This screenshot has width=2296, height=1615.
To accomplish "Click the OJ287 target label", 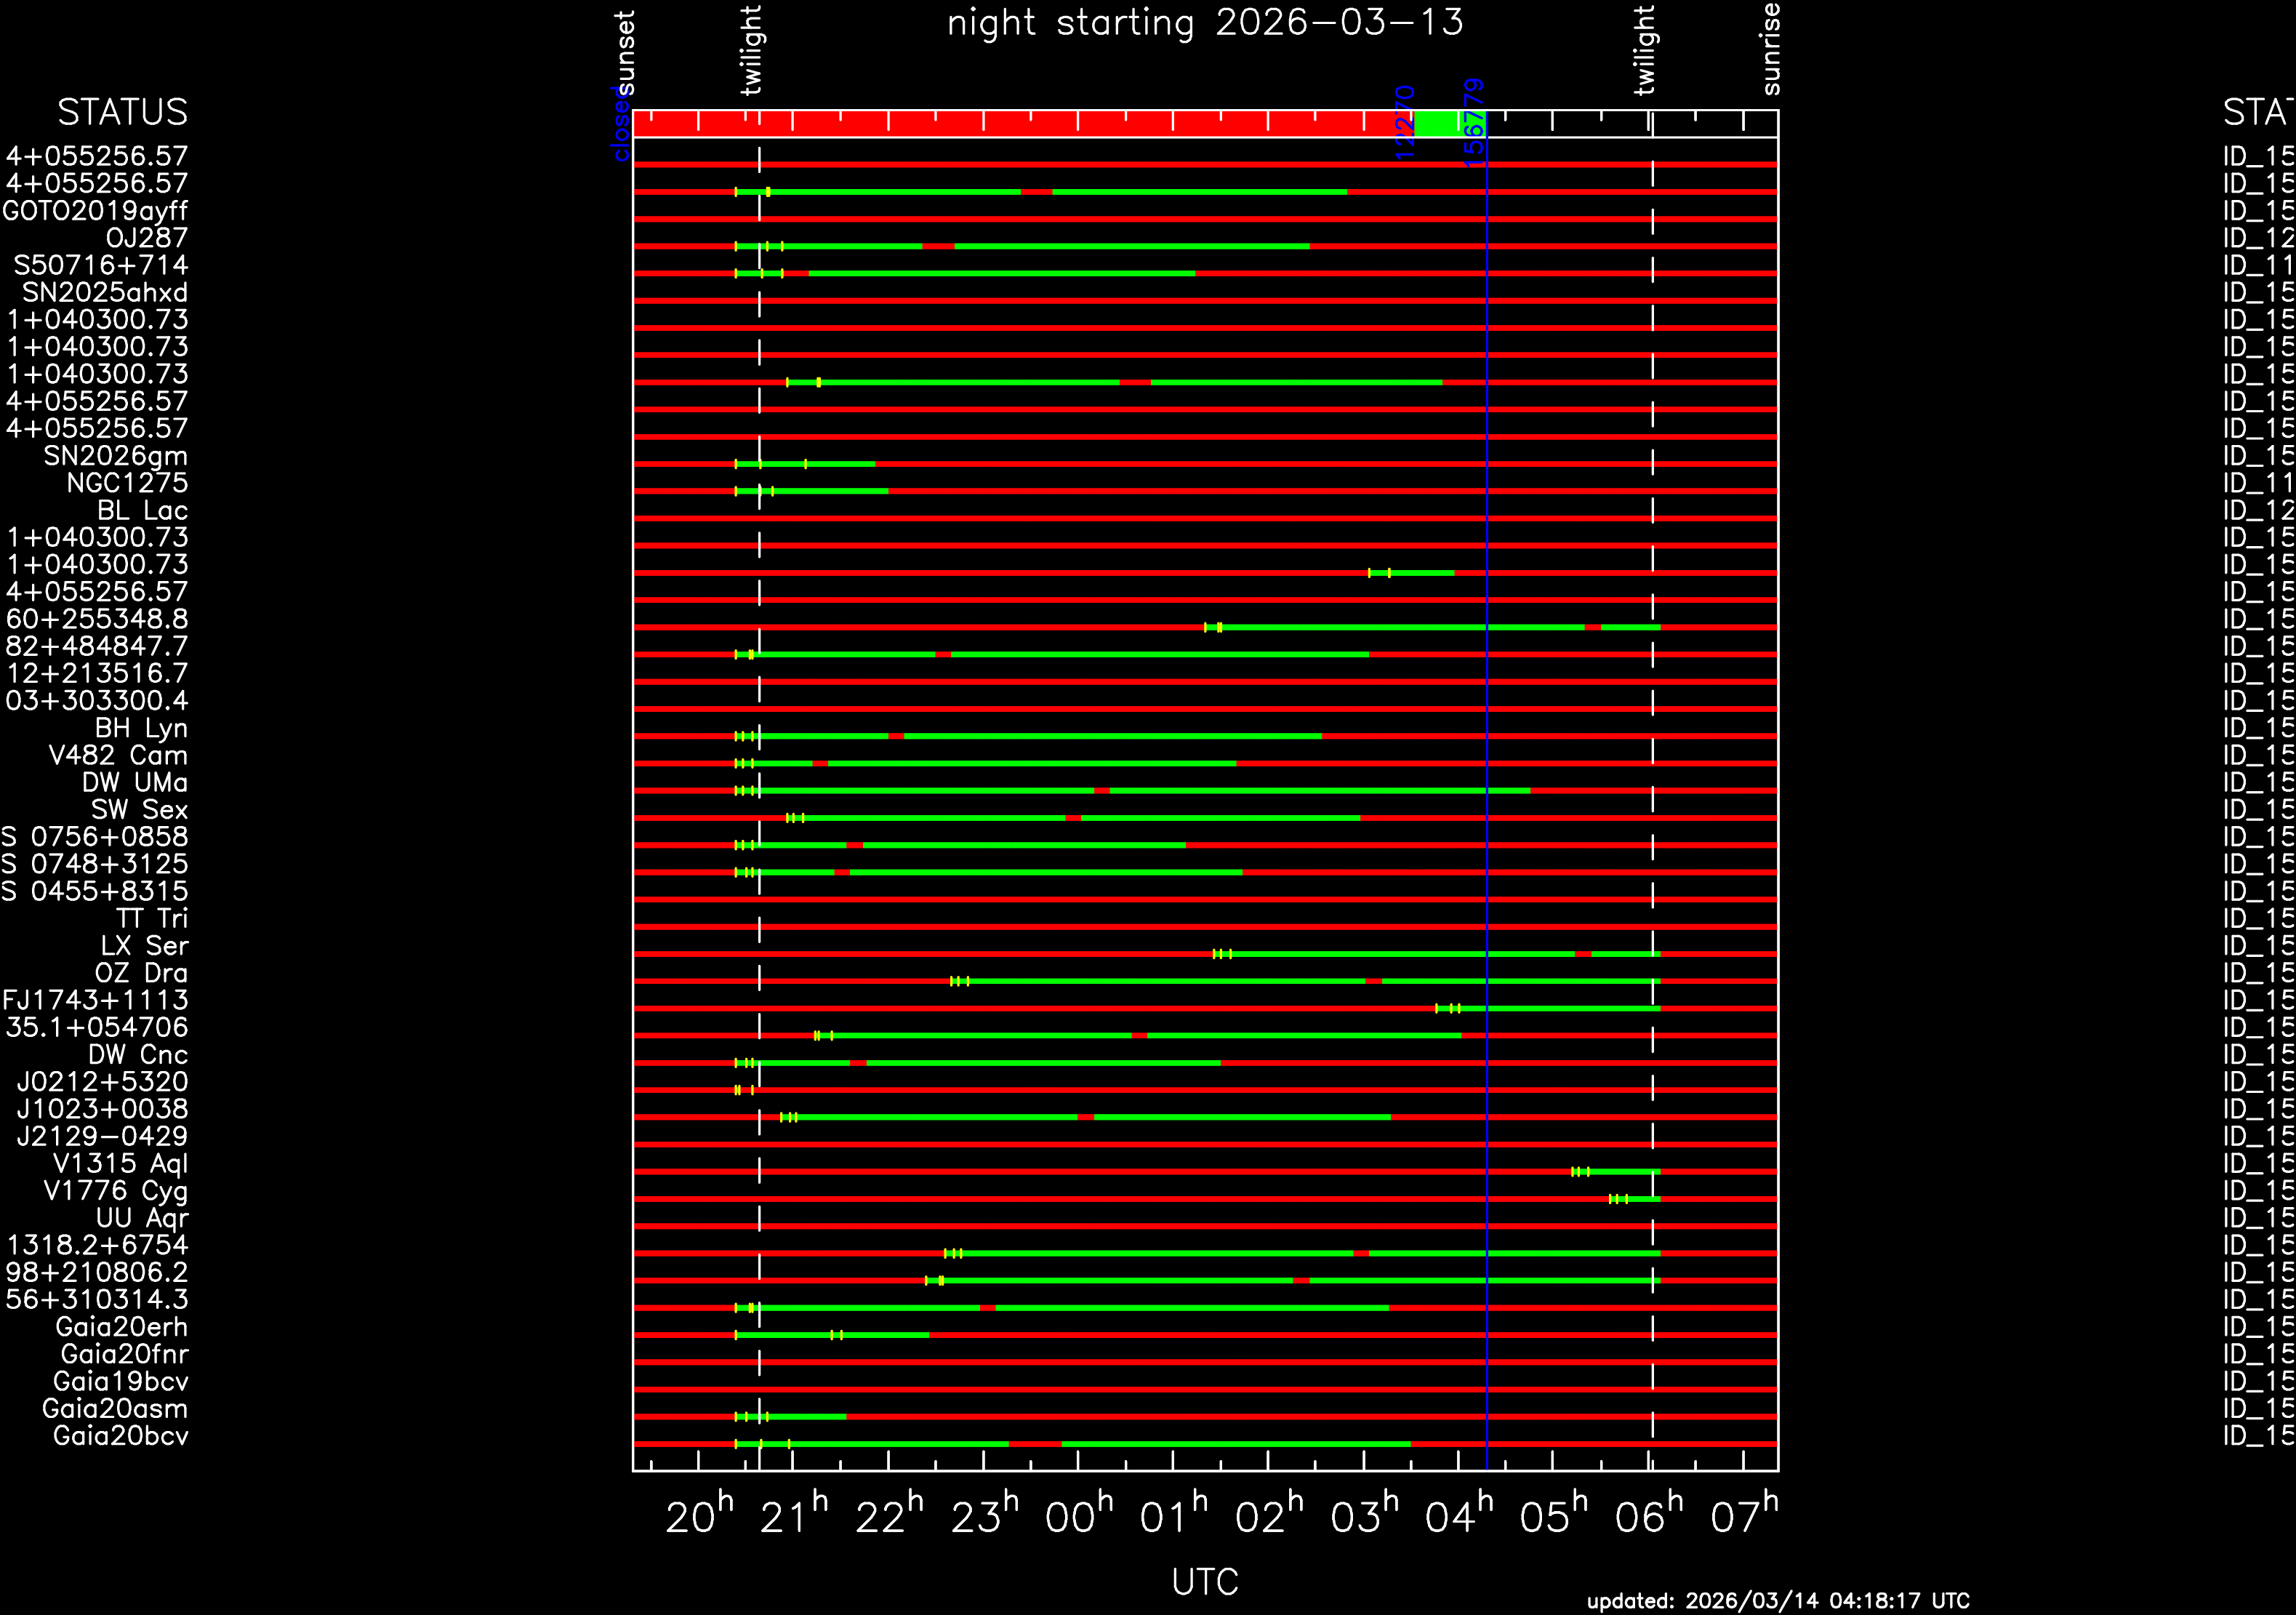I will (146, 238).
